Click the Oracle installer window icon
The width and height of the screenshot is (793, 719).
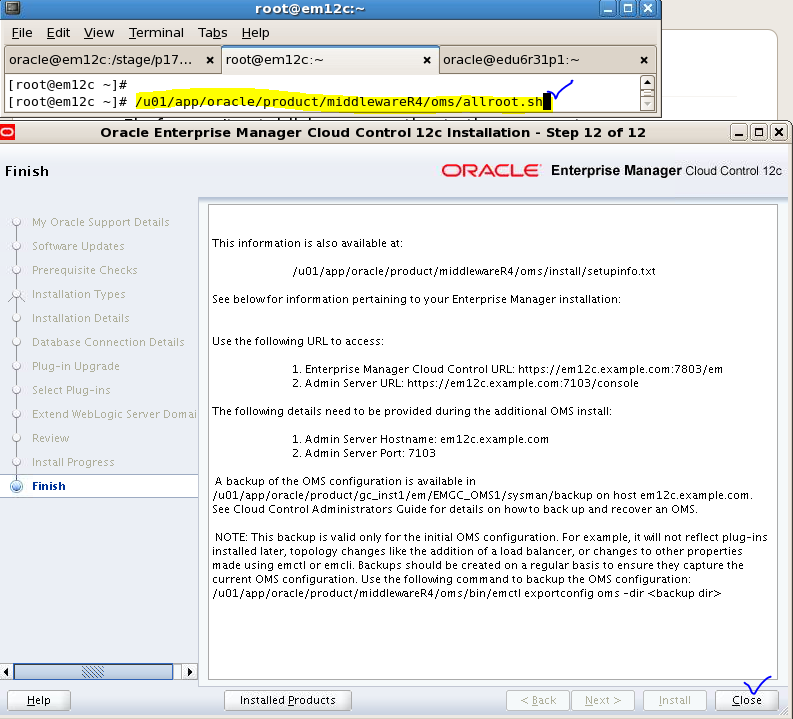(8, 132)
